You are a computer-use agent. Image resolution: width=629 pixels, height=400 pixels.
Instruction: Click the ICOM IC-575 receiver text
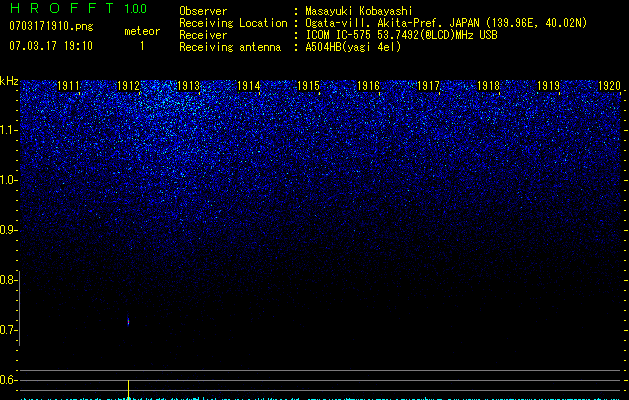[x=401, y=35]
